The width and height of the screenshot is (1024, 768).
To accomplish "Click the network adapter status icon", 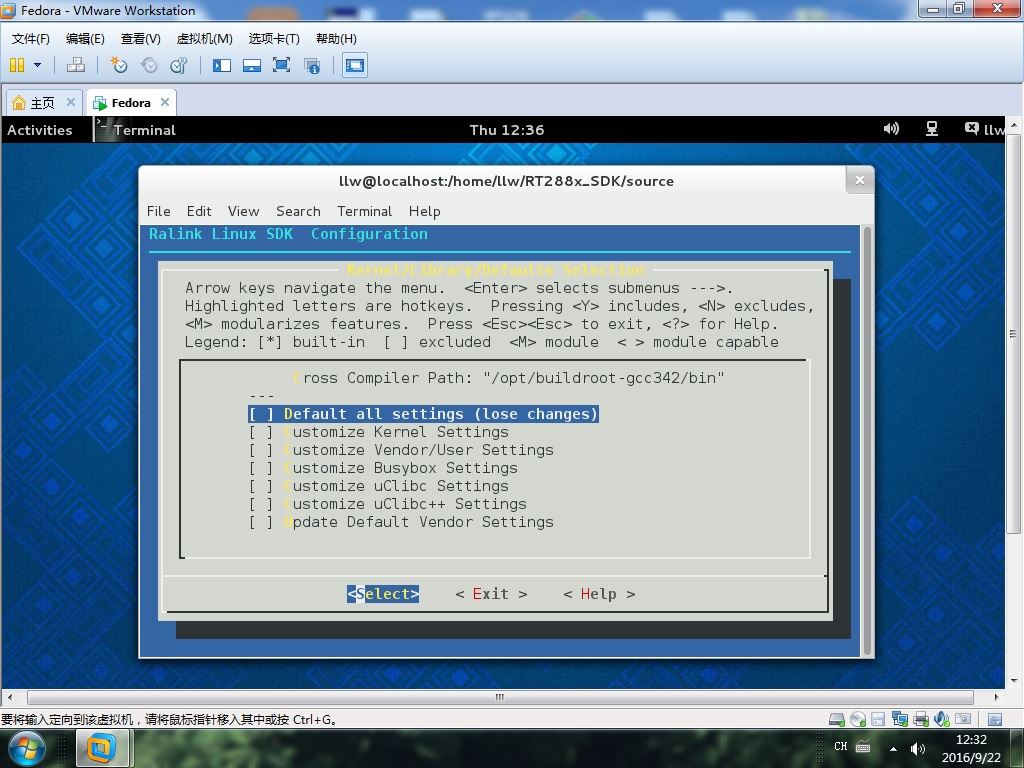I will (x=899, y=720).
